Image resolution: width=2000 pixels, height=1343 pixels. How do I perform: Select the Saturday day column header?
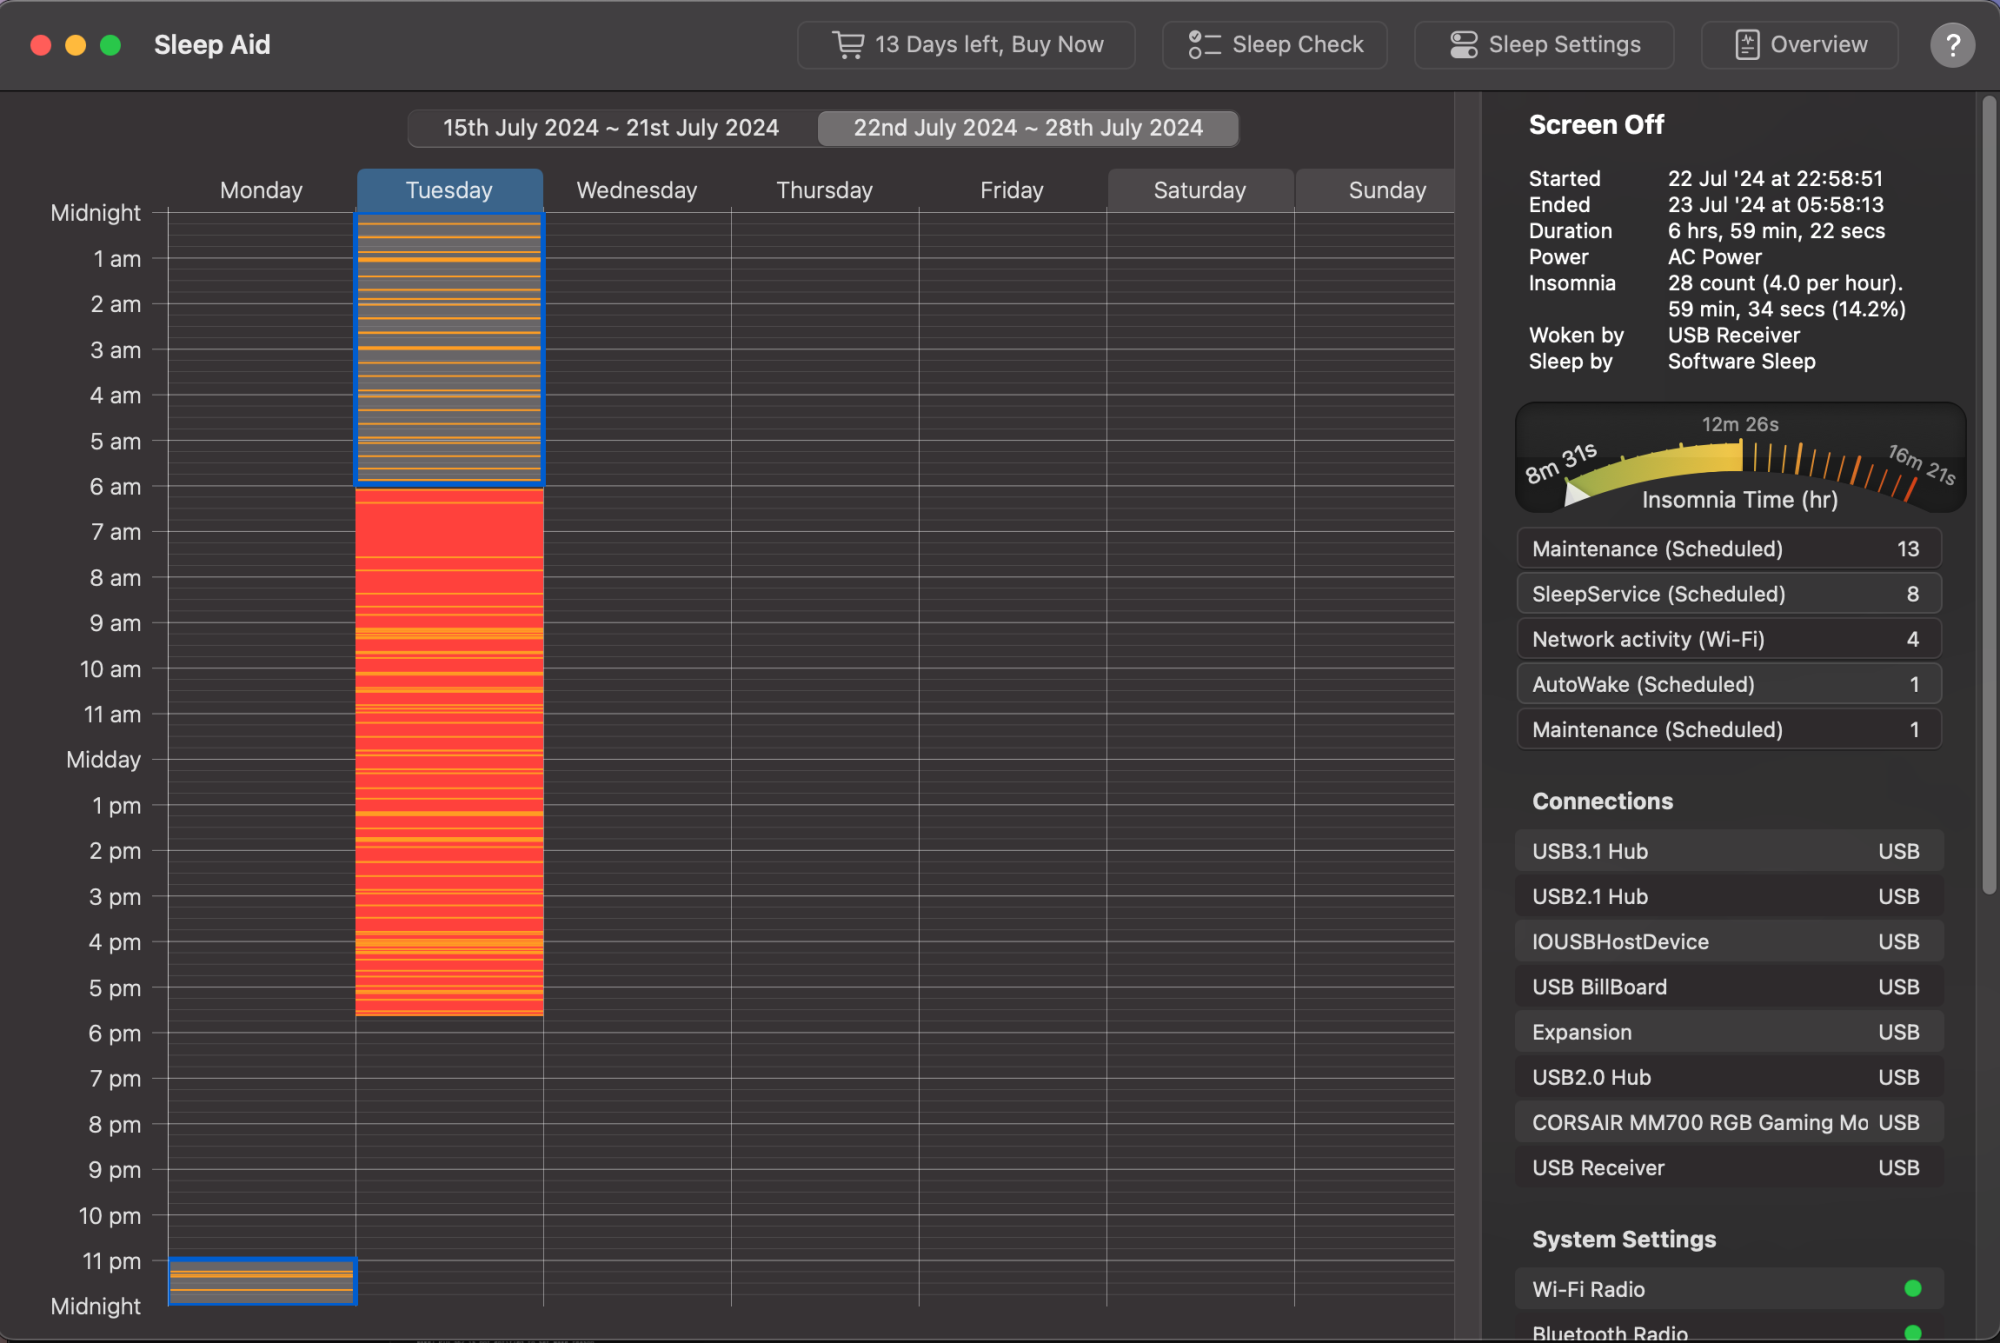1199,190
